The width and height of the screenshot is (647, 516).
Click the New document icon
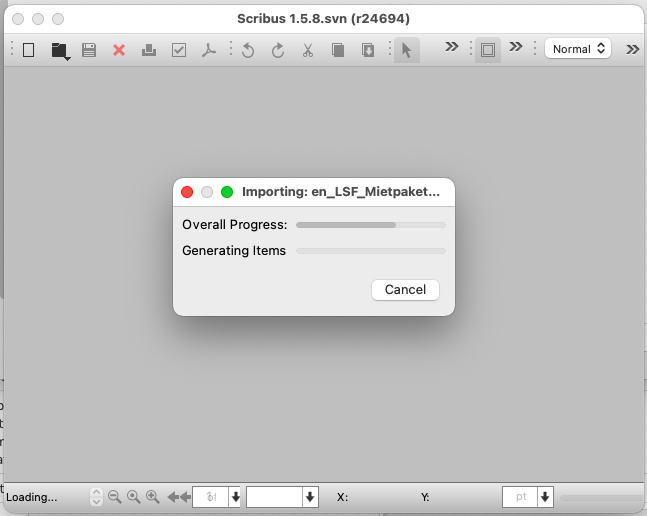[x=29, y=49]
